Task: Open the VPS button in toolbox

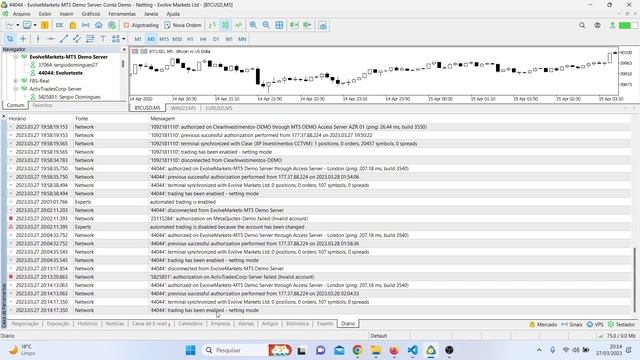Action: (595, 324)
